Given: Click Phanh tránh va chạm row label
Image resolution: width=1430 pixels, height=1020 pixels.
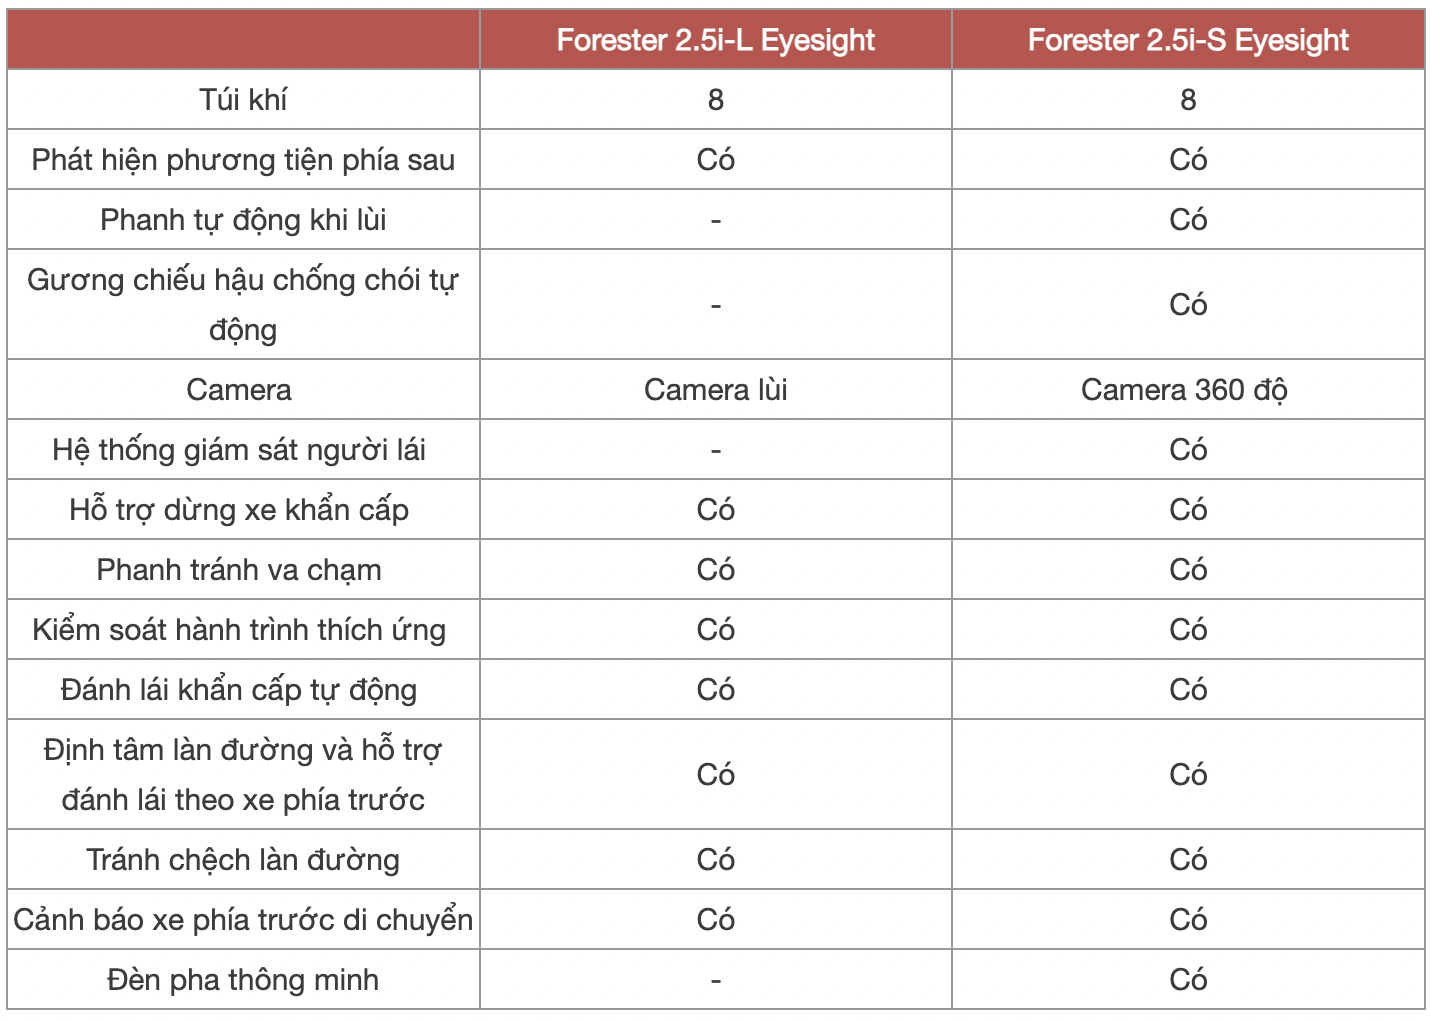Looking at the screenshot, I should coord(239,570).
